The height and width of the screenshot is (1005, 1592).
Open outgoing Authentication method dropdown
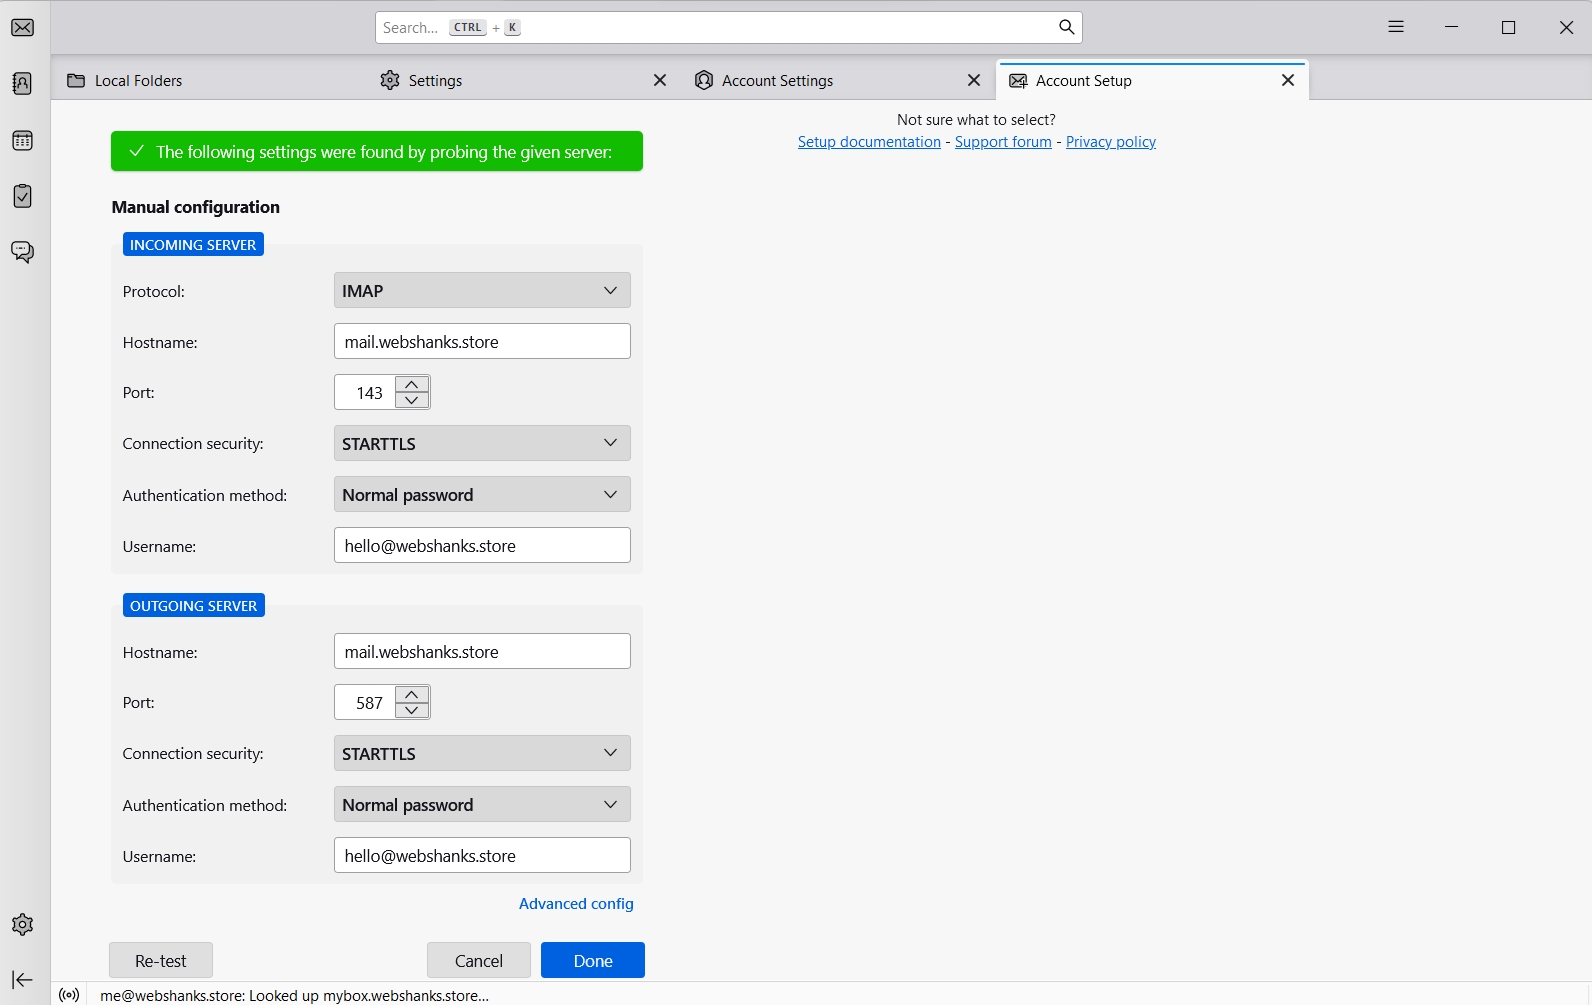[x=481, y=805]
